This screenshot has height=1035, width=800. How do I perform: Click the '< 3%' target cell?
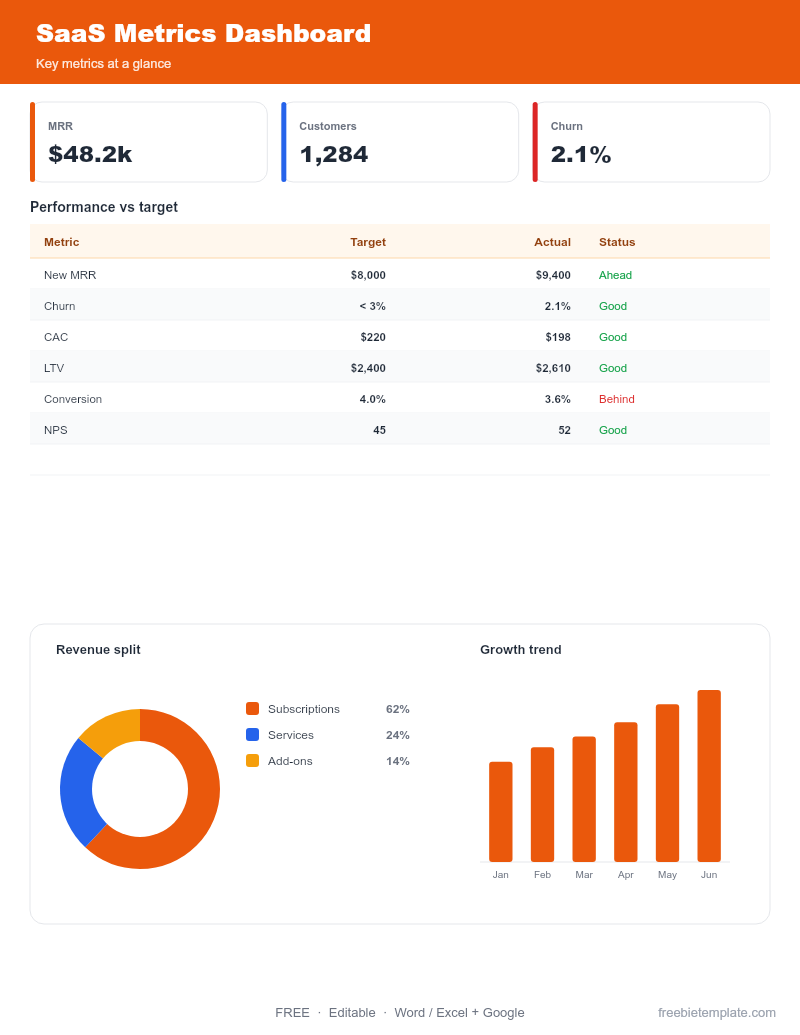click(x=372, y=306)
